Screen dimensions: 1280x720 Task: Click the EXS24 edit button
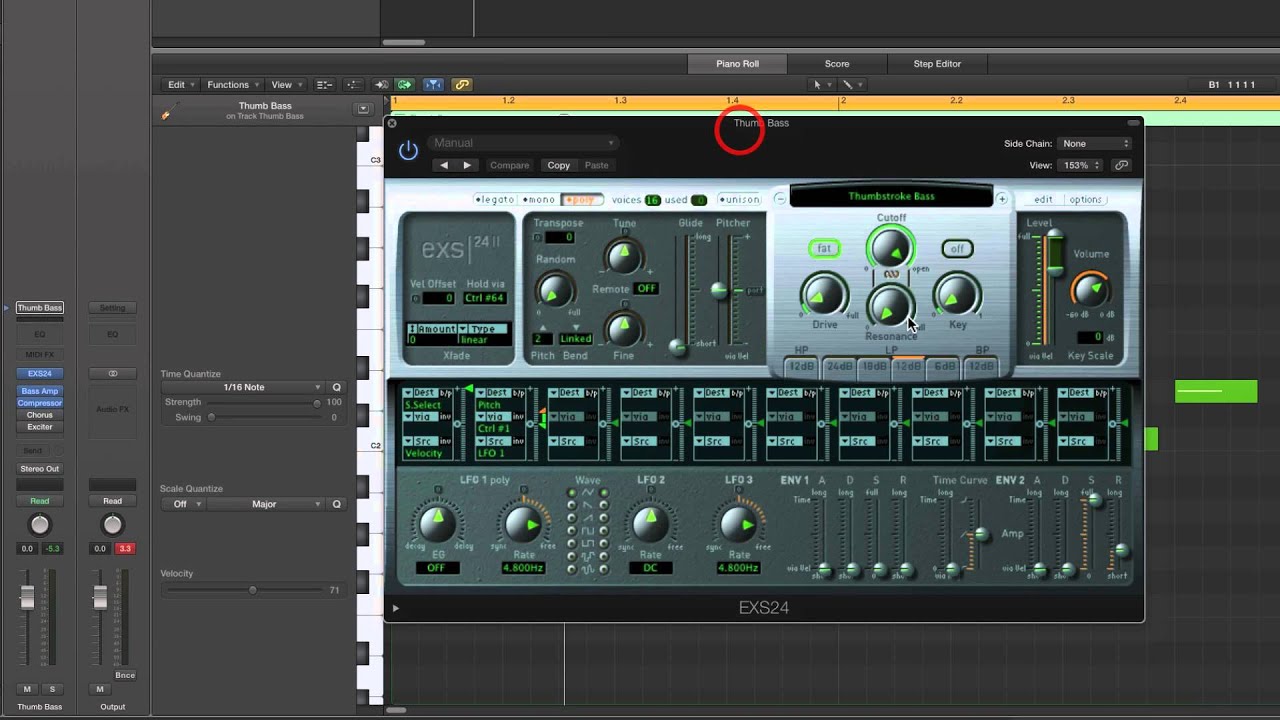tap(1043, 199)
